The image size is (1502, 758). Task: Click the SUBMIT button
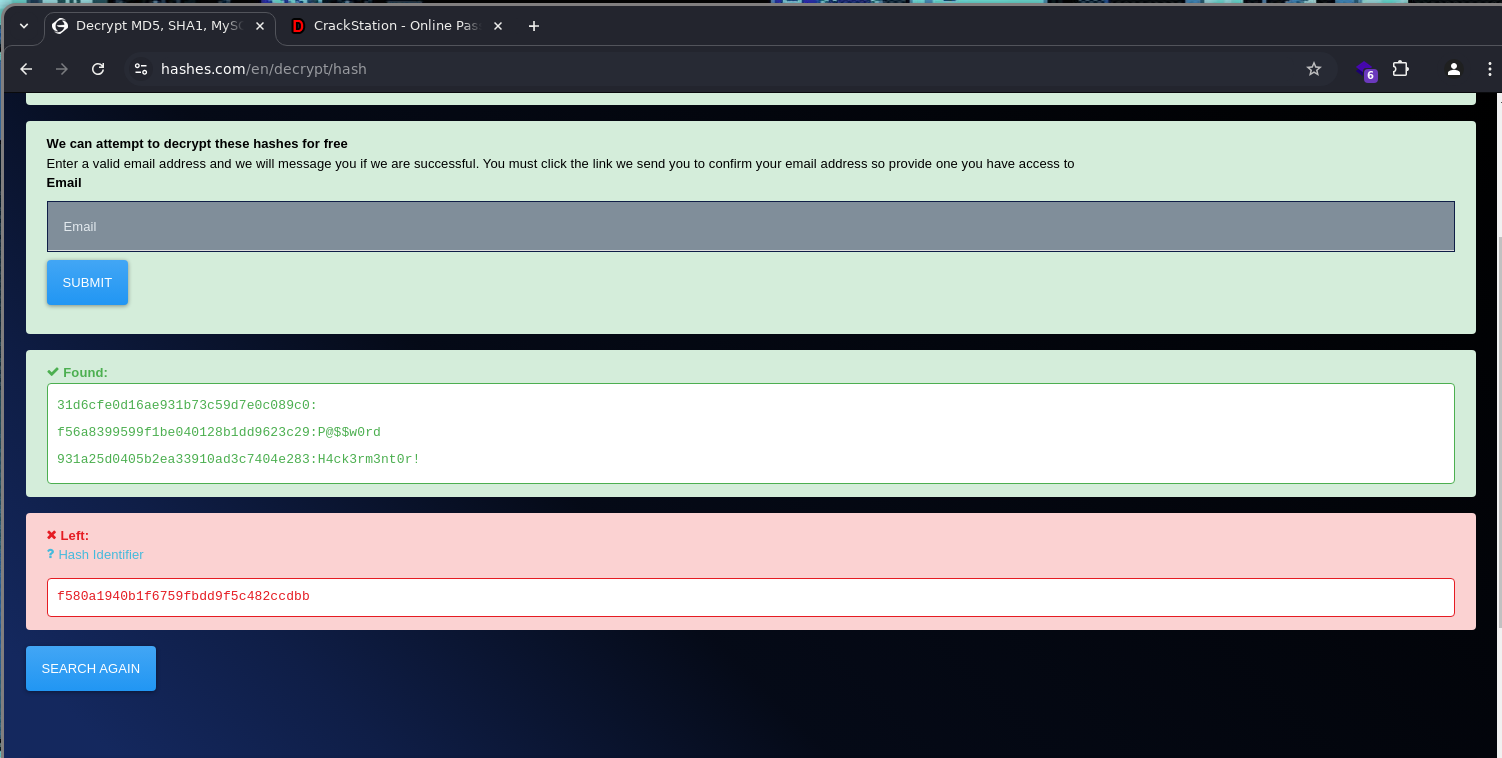(87, 282)
